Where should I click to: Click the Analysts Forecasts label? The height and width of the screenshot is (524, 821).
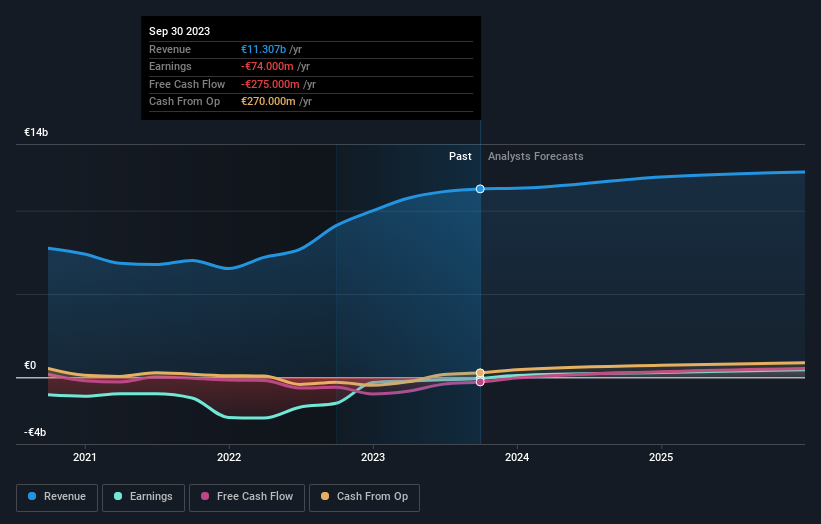[536, 156]
